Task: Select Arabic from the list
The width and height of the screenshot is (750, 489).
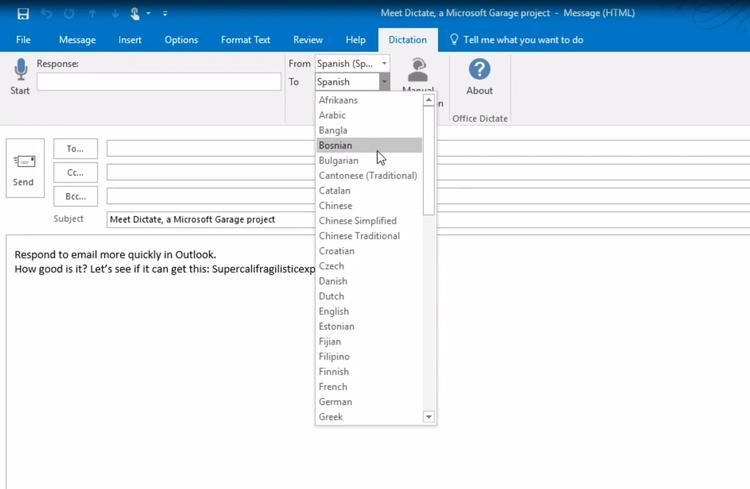Action: [x=369, y=115]
